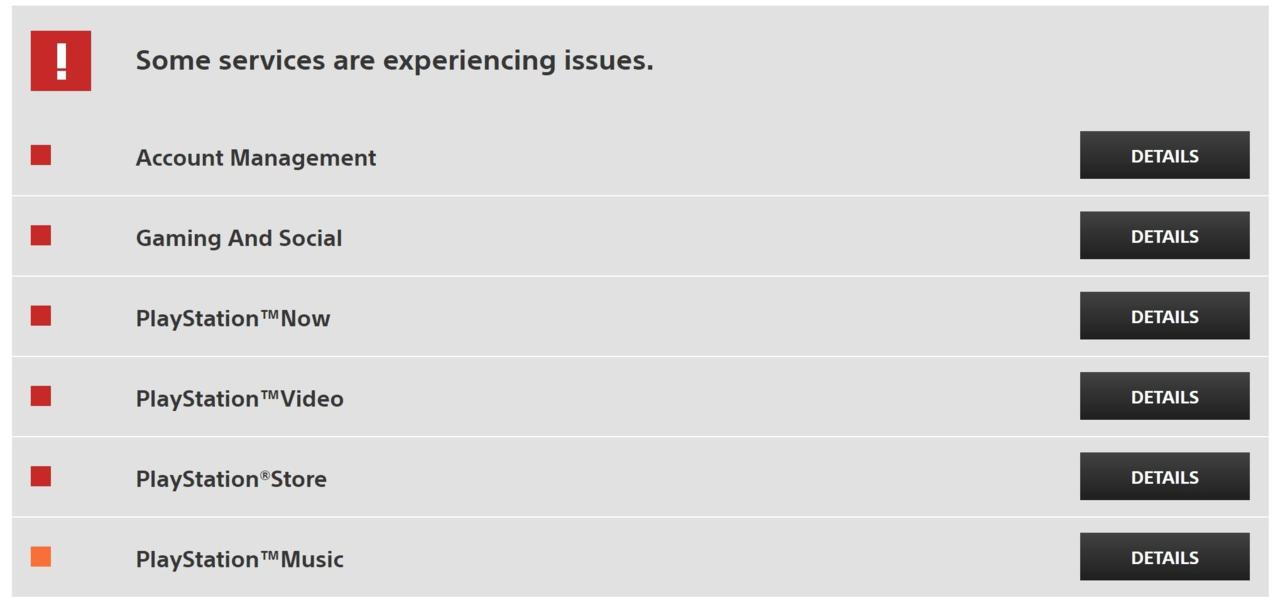Select the PlayStation Video service name
Viewport: 1280px width, 603px height.
click(x=240, y=398)
